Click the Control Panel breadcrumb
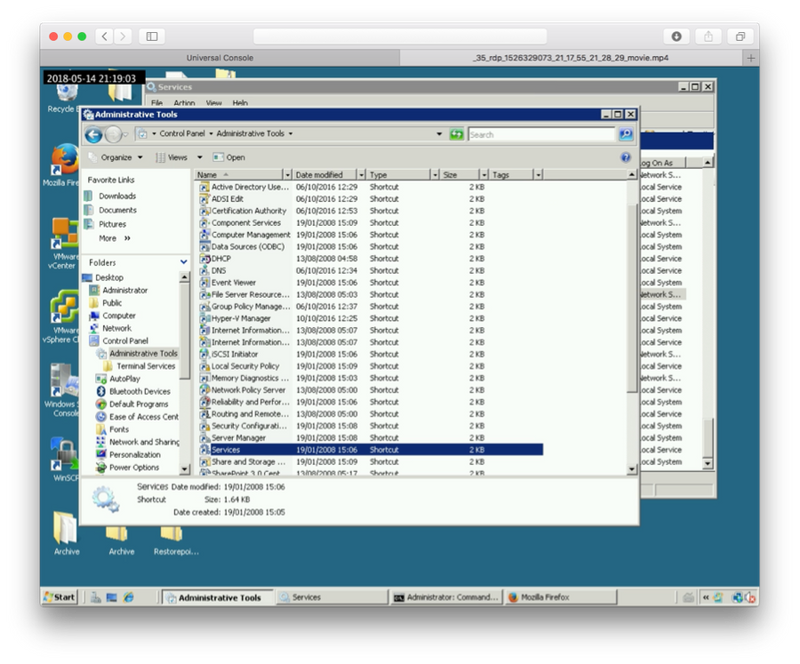This screenshot has height=664, width=800. [x=182, y=134]
